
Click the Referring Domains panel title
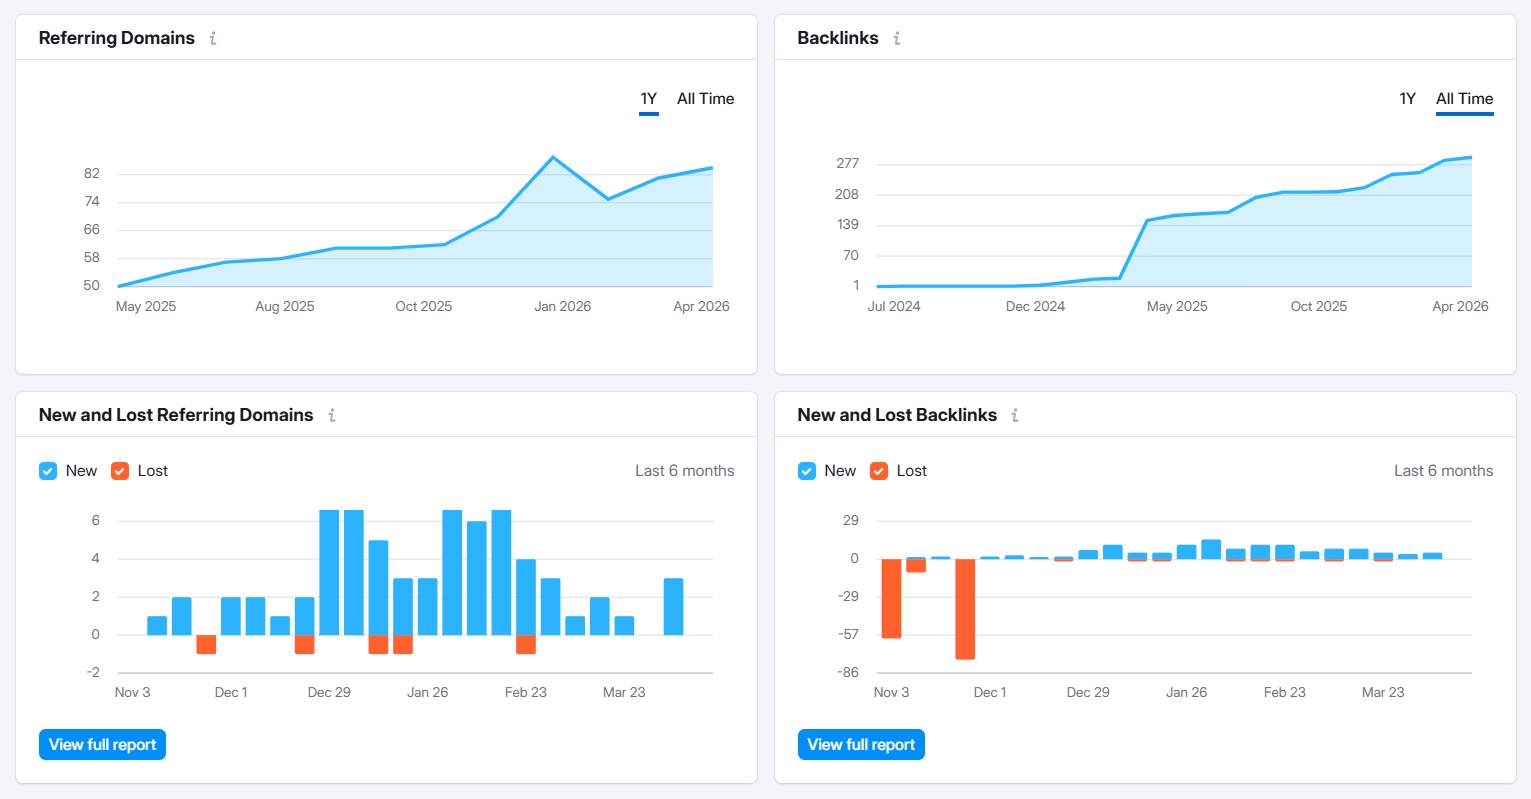point(116,38)
